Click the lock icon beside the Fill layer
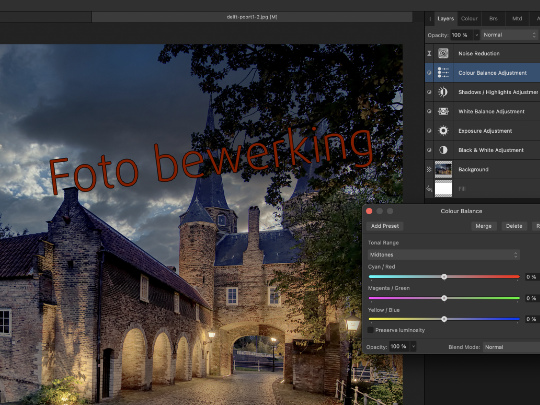This screenshot has width=540, height=405. (x=429, y=189)
